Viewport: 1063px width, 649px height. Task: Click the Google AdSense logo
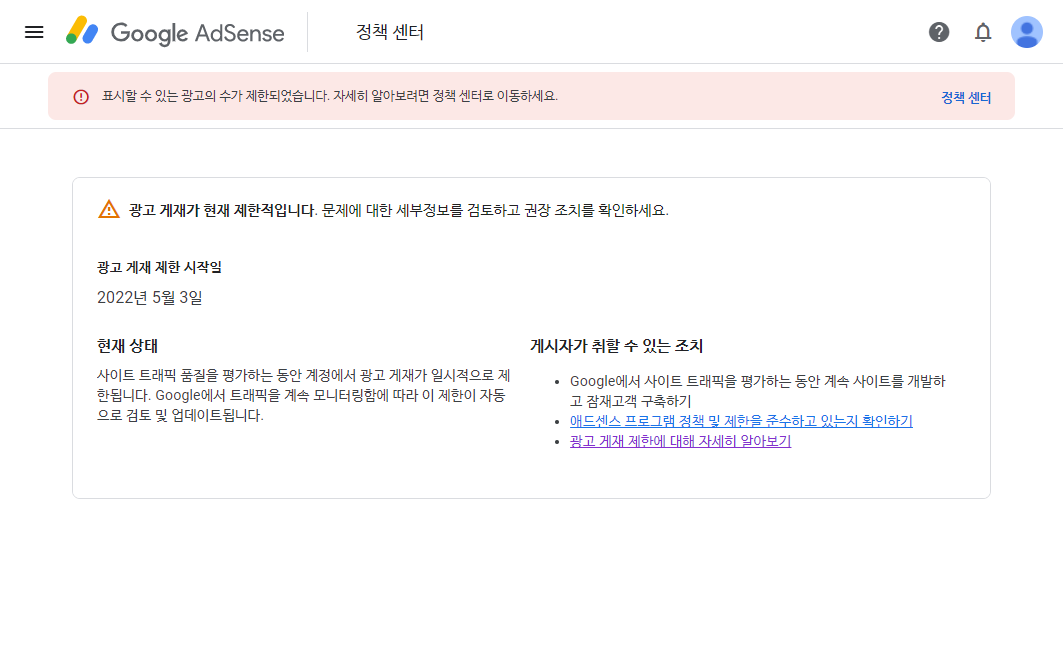tap(175, 32)
